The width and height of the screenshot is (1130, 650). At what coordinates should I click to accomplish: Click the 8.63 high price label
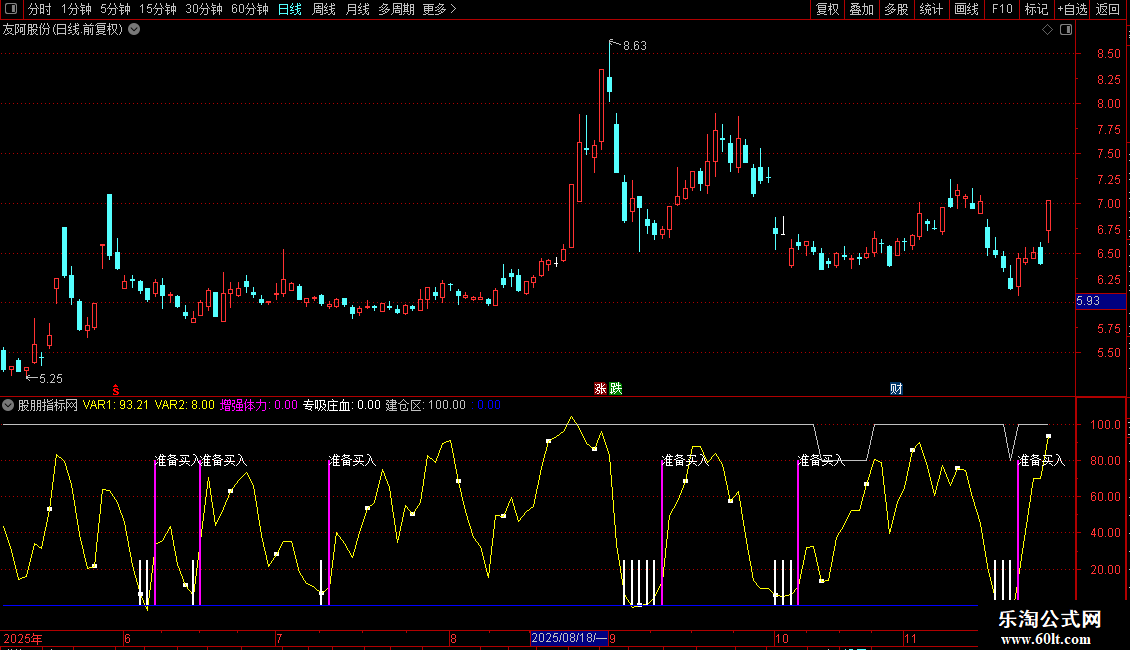(x=634, y=45)
